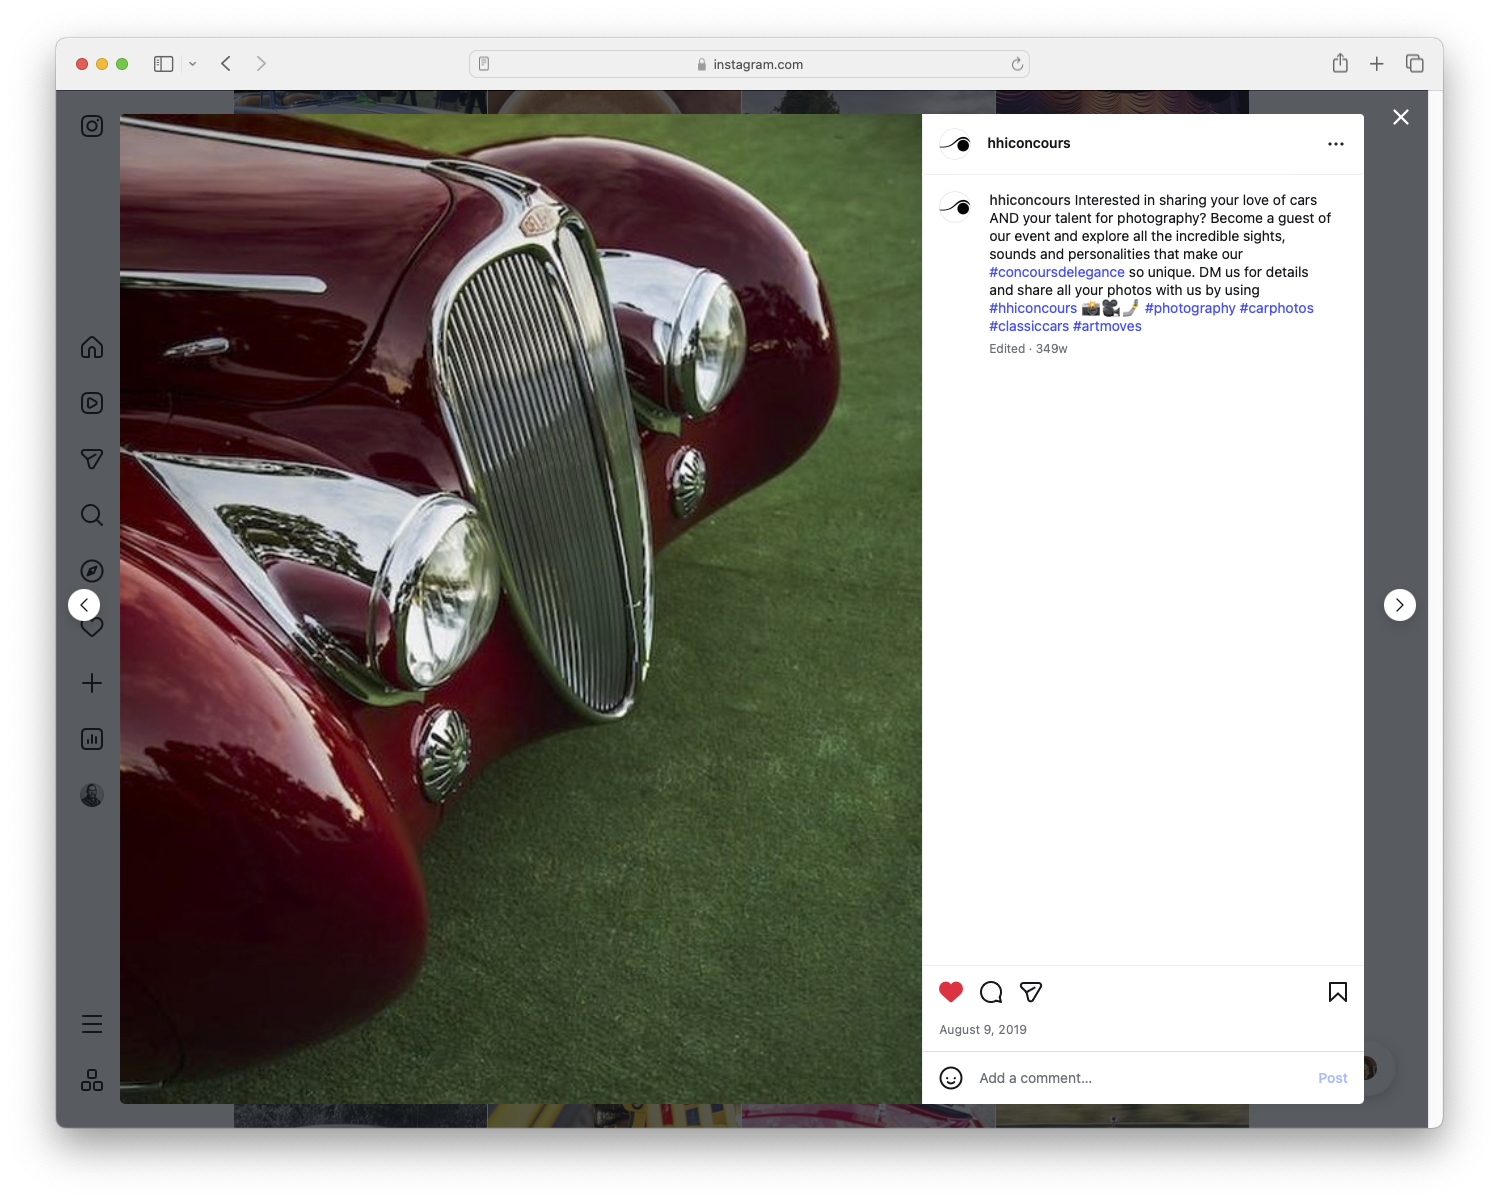Share the post with paper-plane icon
The width and height of the screenshot is (1499, 1202).
[x=1031, y=992]
